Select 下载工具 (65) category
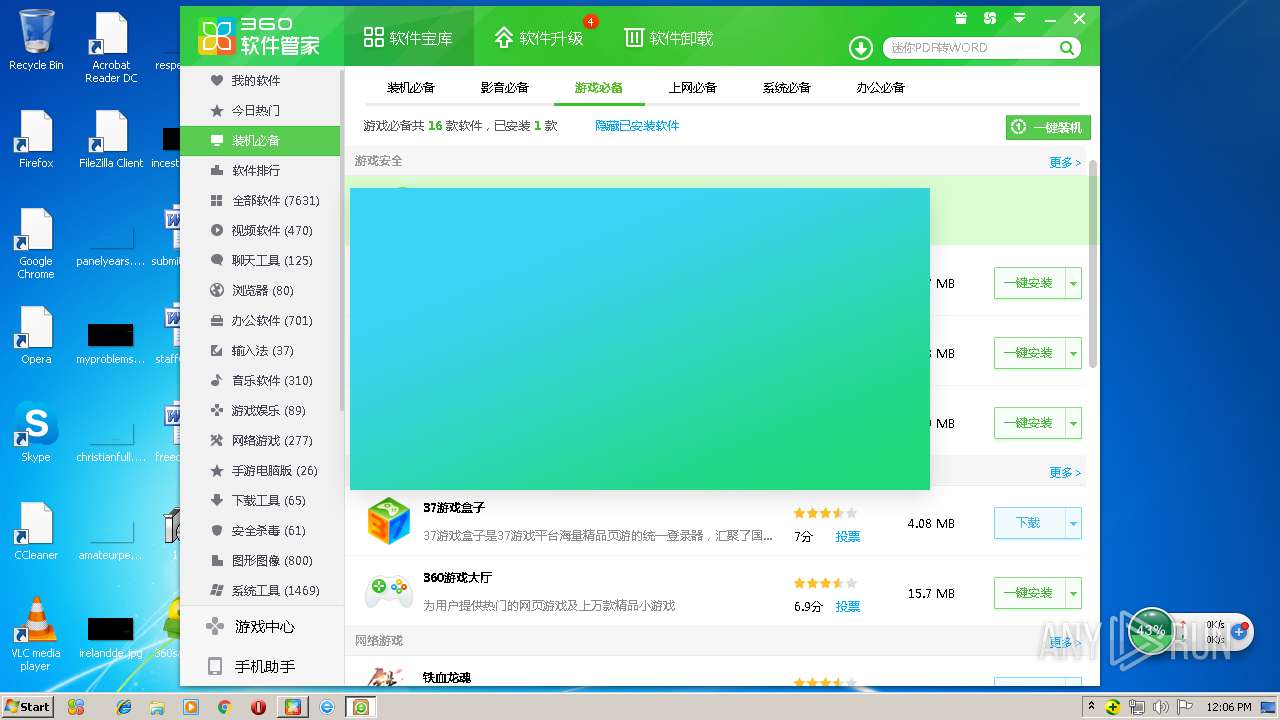Viewport: 1280px width, 720px height. click(x=260, y=500)
